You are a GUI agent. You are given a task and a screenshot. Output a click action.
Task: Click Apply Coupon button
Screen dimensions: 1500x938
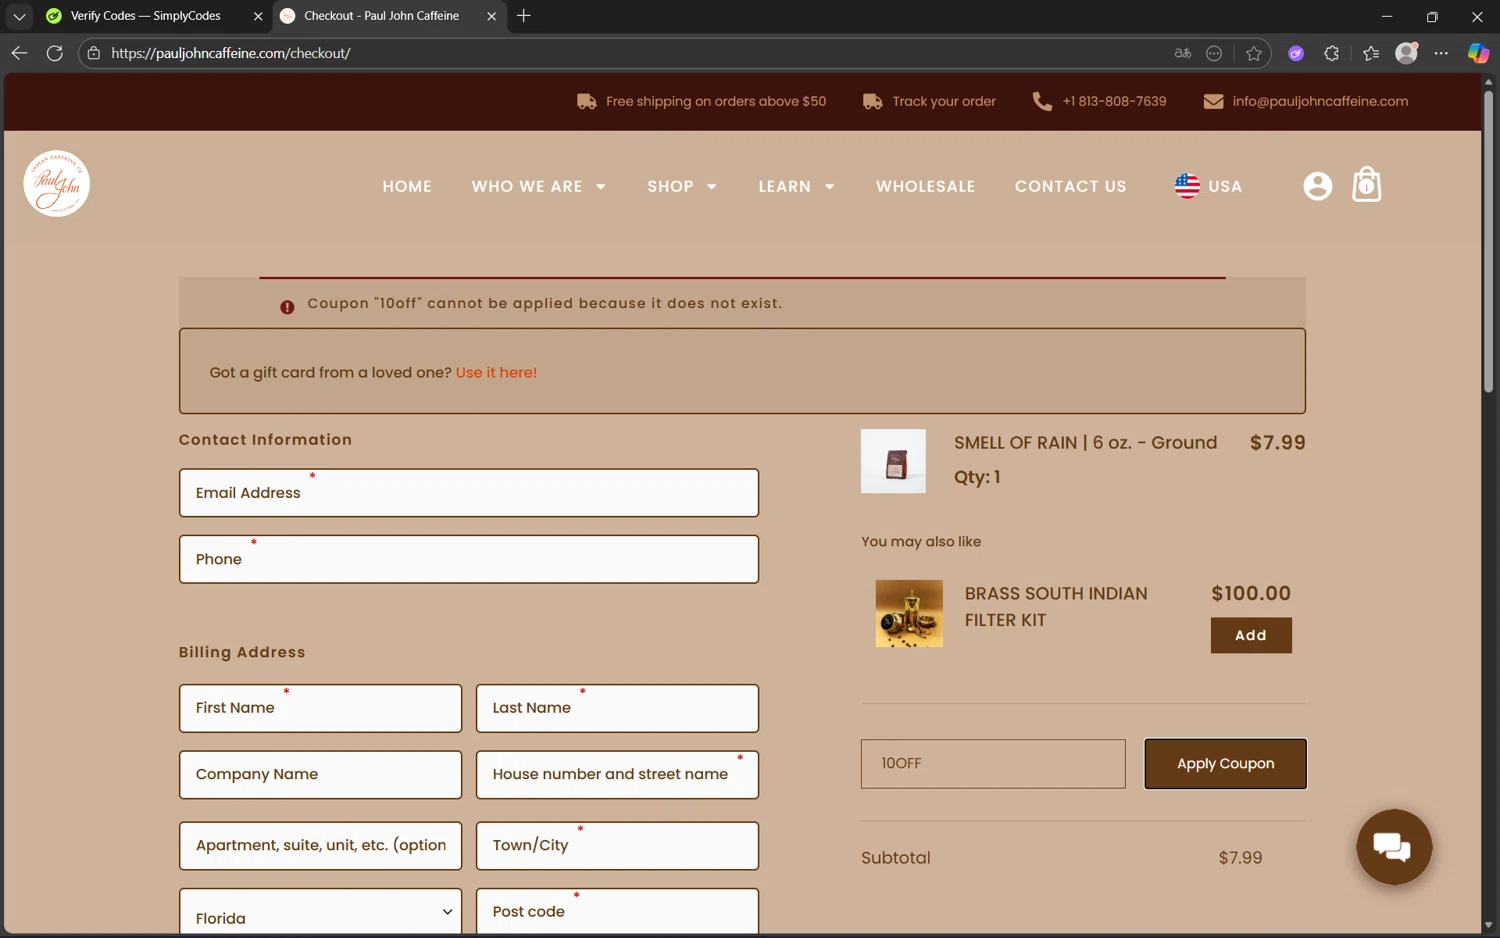1225,764
